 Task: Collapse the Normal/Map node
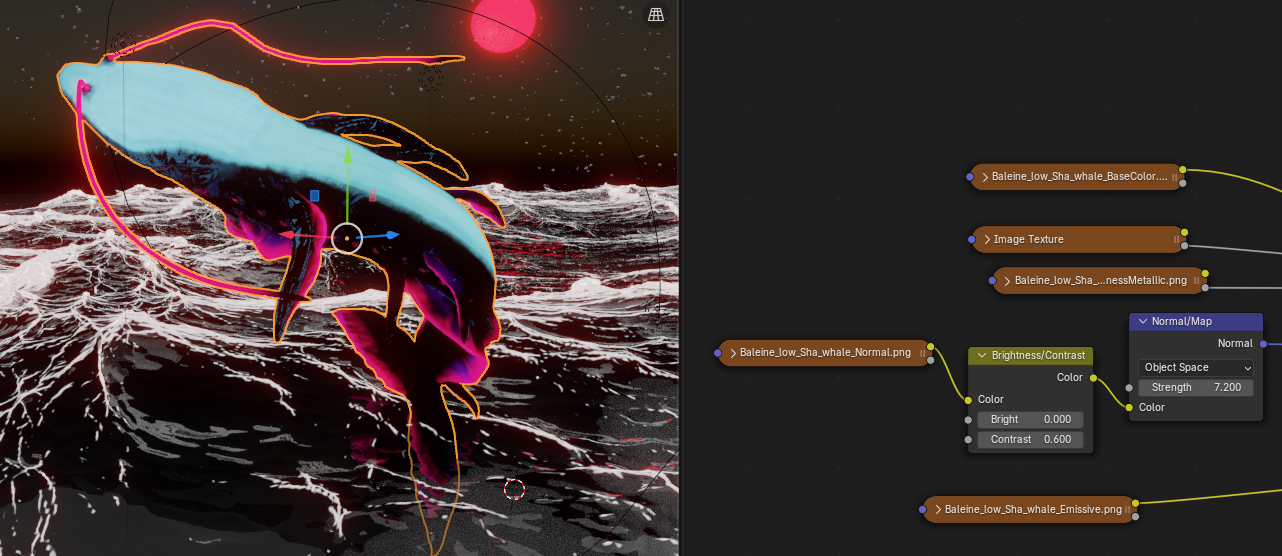[x=1143, y=321]
